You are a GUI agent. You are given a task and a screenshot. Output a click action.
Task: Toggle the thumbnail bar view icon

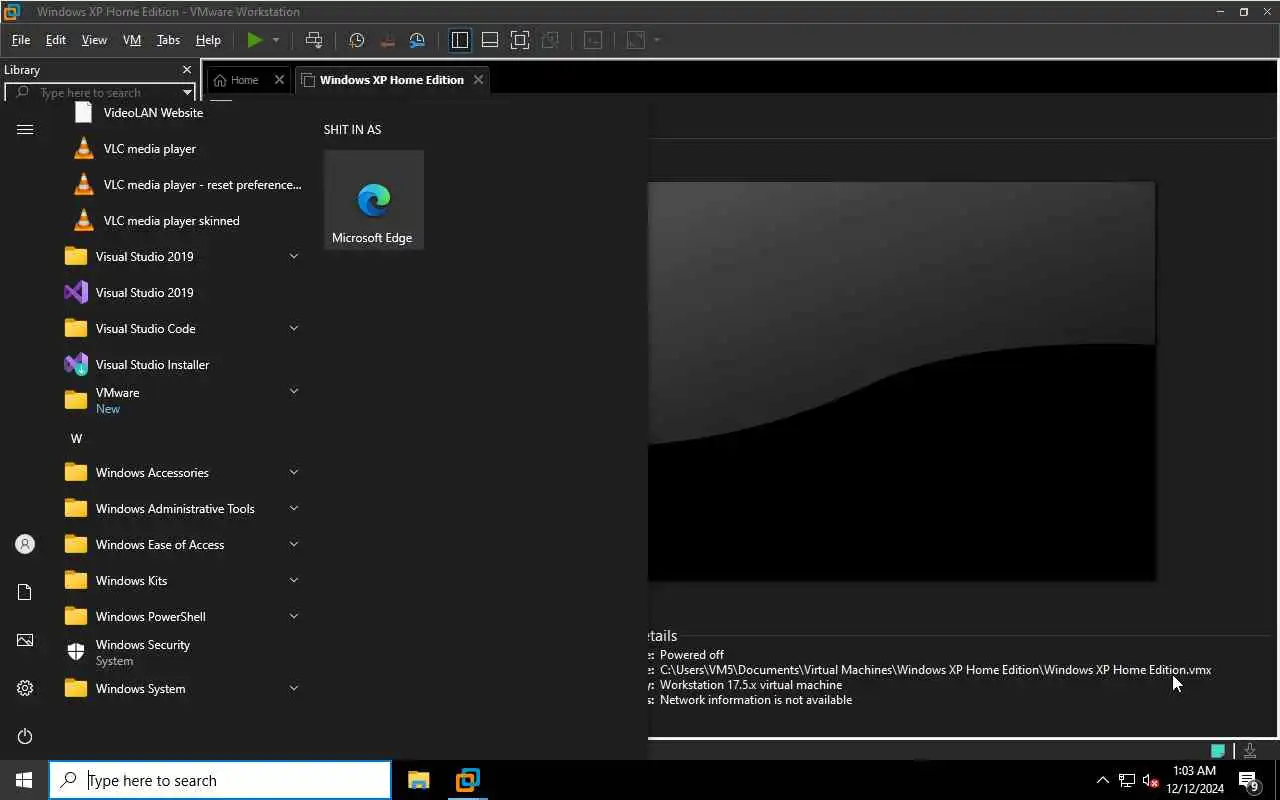point(490,40)
